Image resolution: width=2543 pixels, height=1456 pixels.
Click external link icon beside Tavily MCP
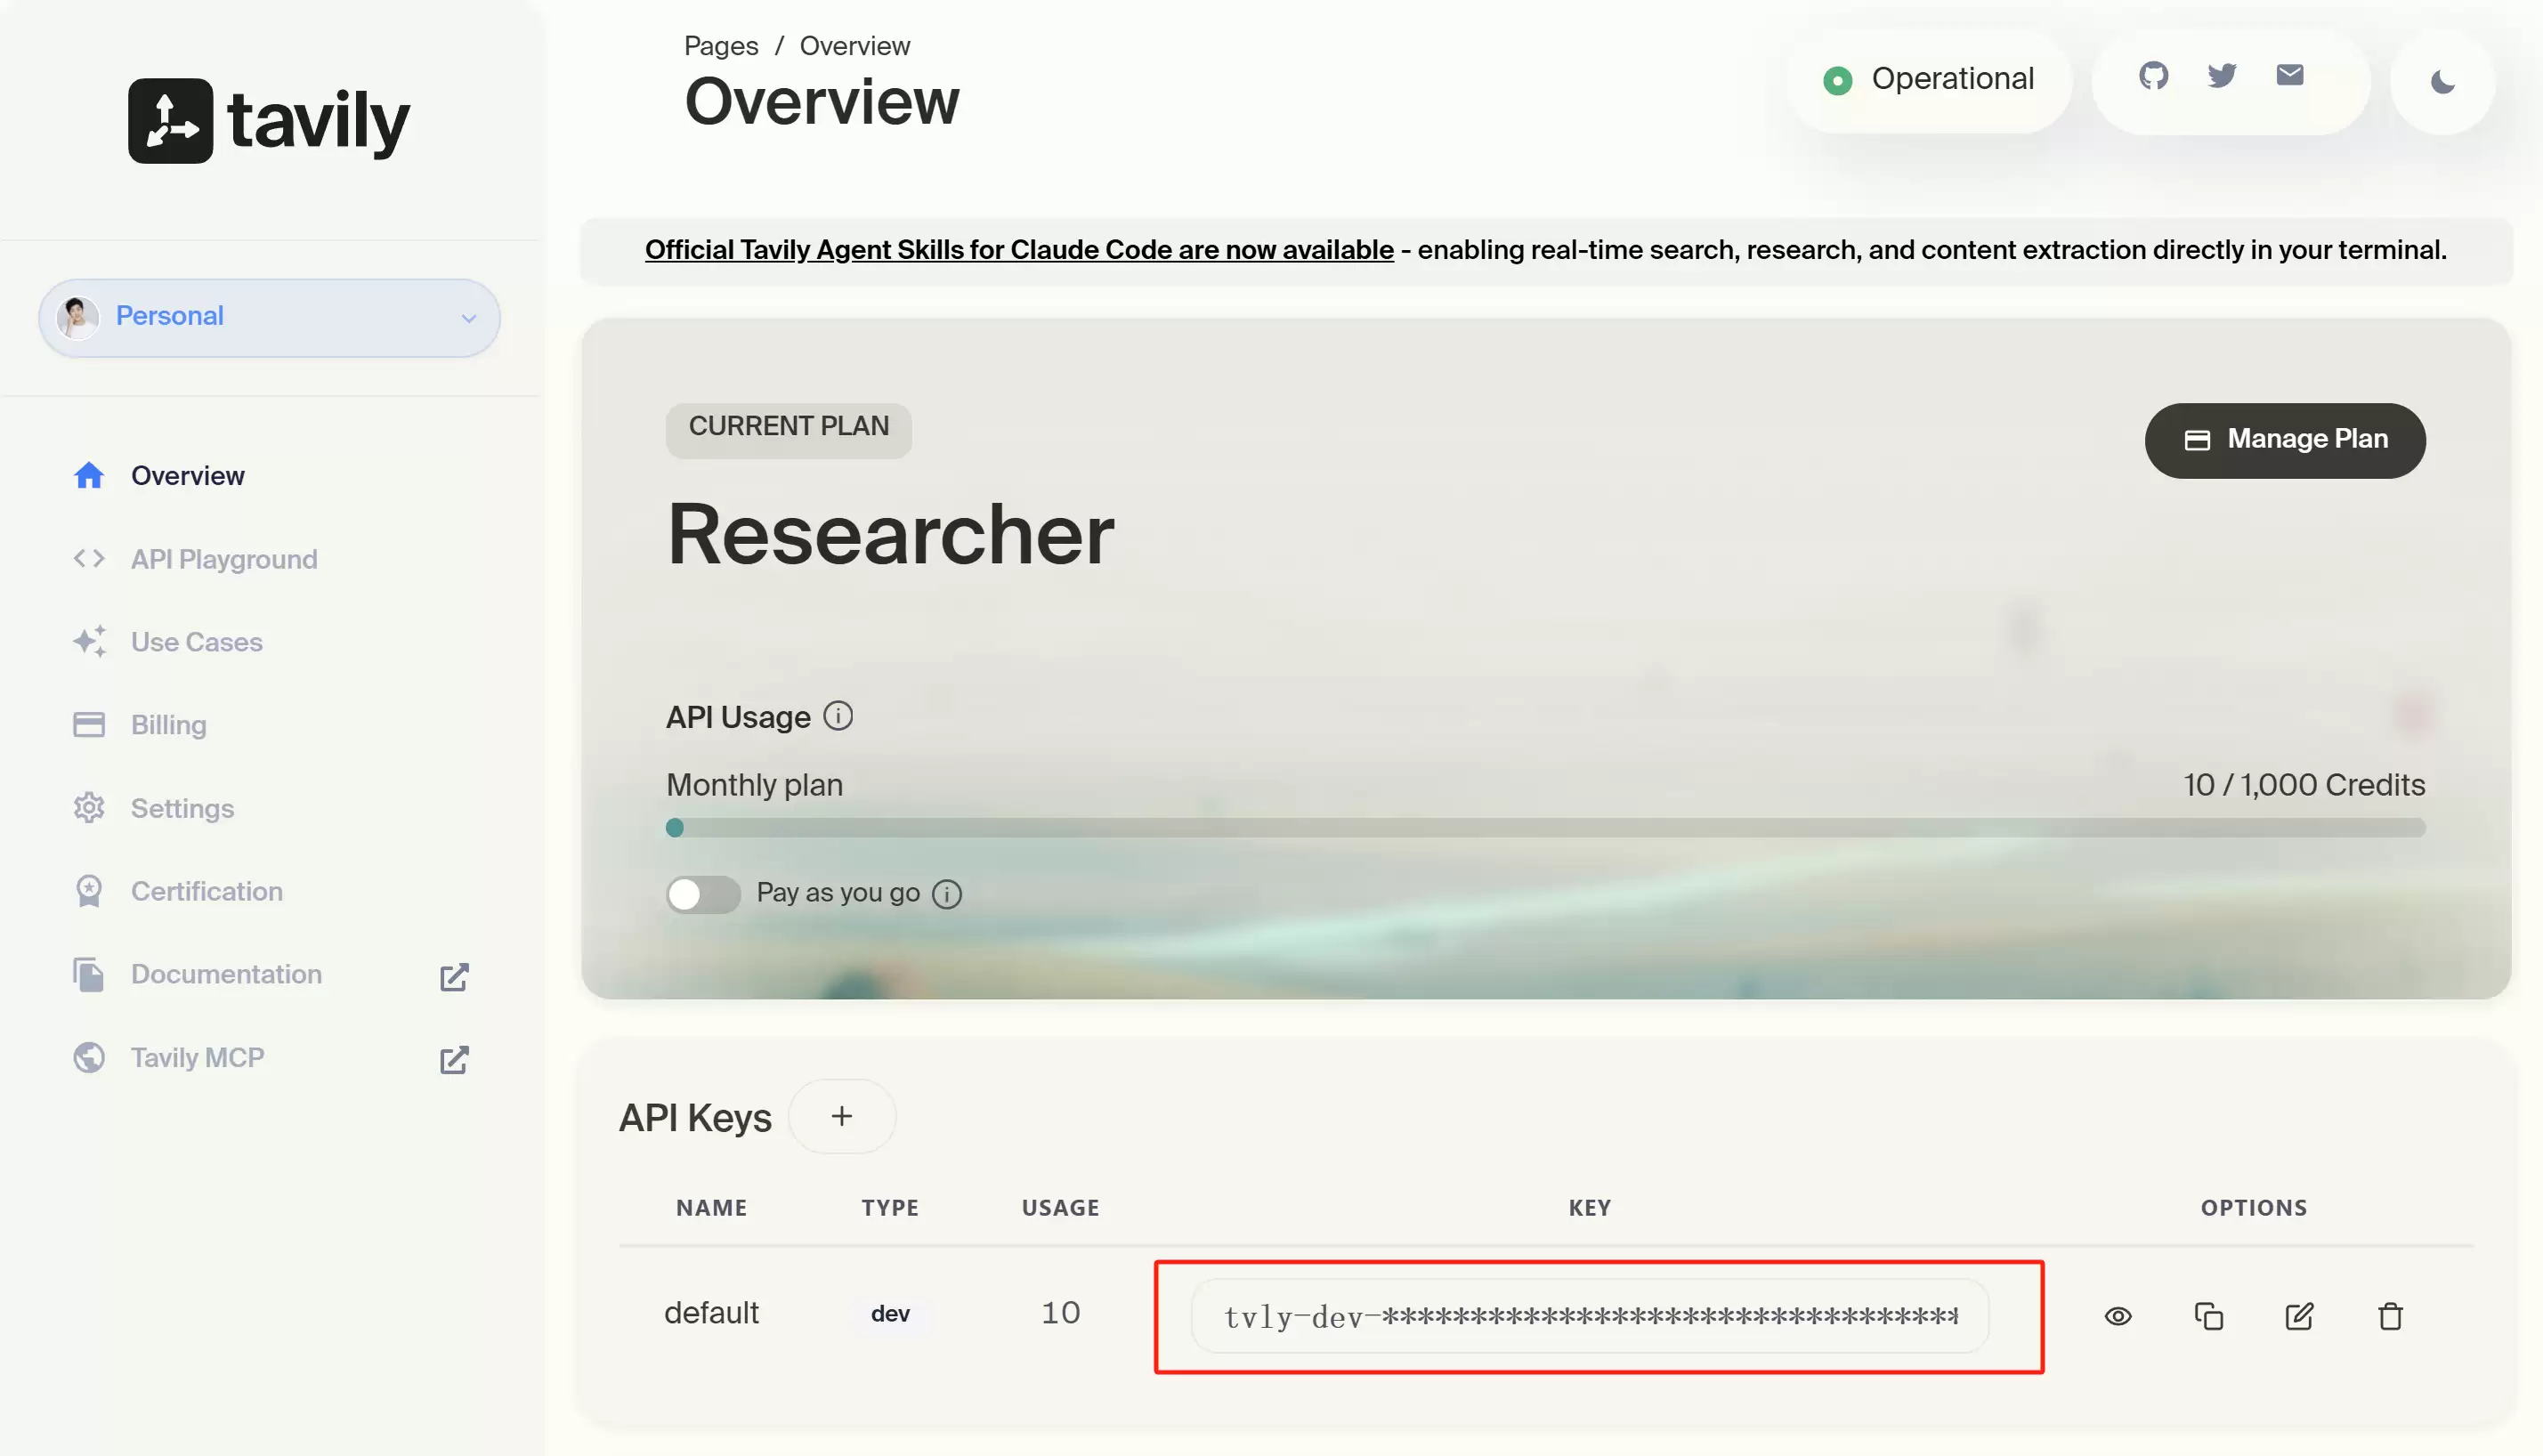tap(454, 1060)
